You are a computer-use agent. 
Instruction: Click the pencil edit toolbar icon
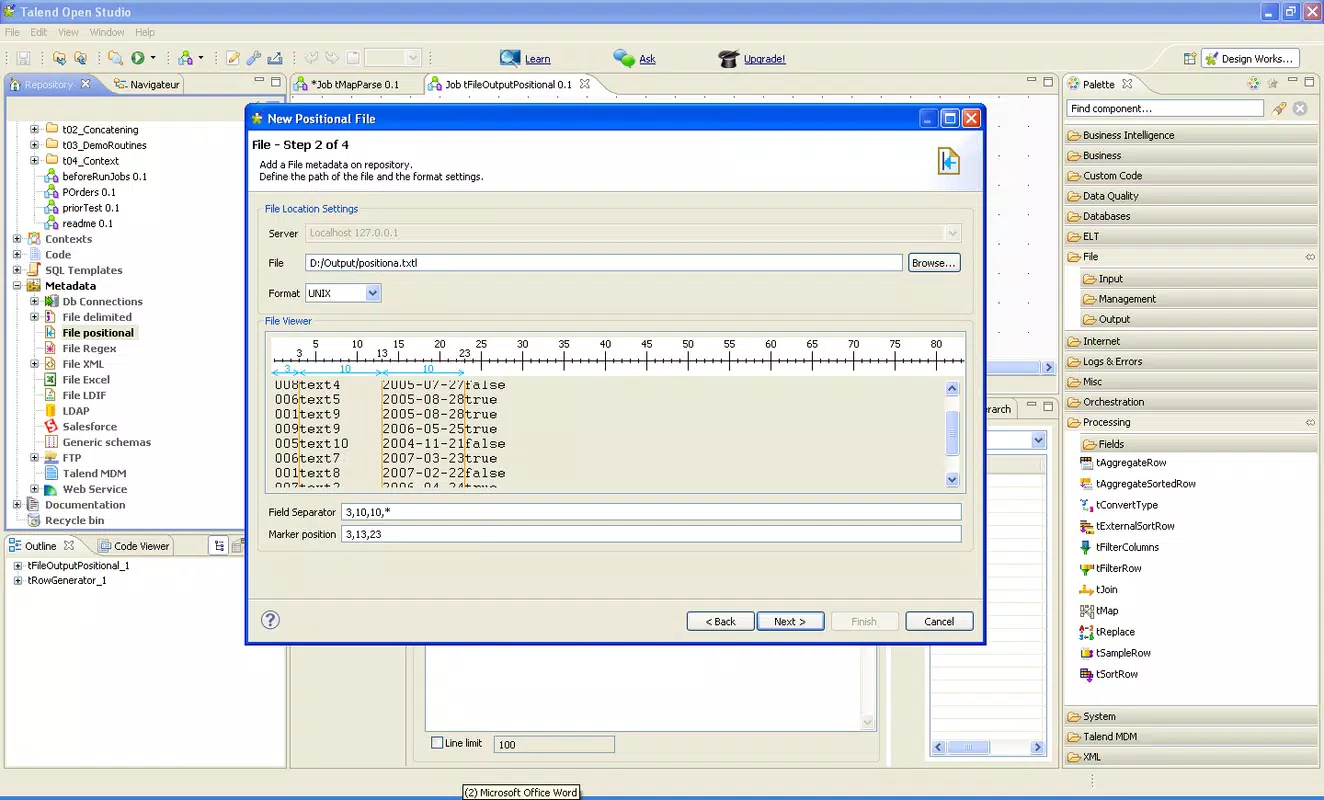[x=233, y=58]
